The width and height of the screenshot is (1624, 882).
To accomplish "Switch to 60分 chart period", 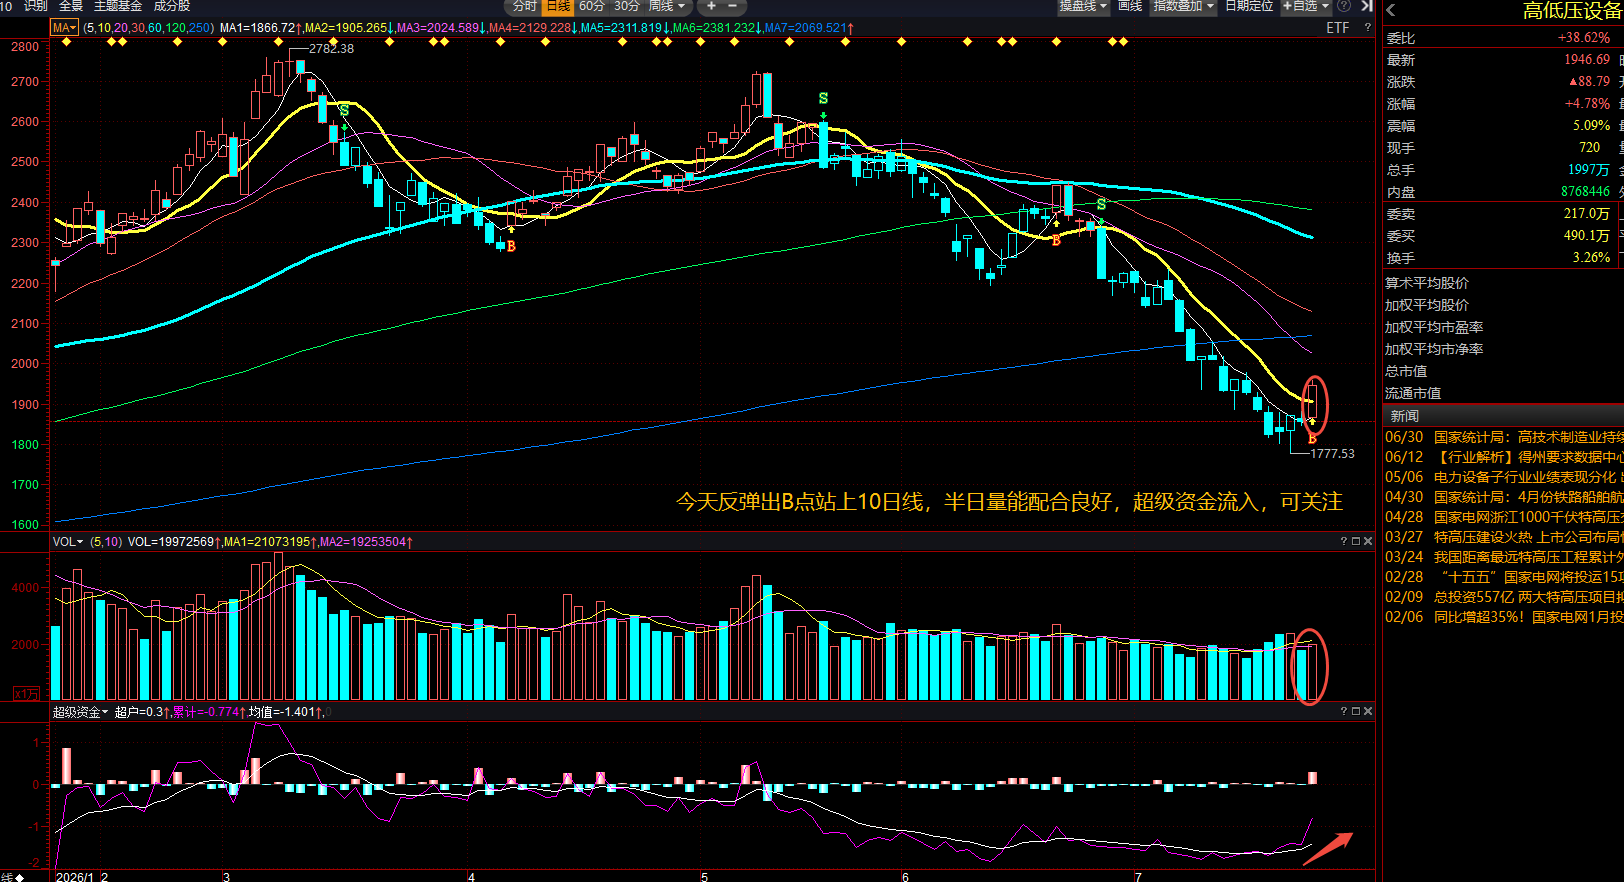I will (592, 6).
